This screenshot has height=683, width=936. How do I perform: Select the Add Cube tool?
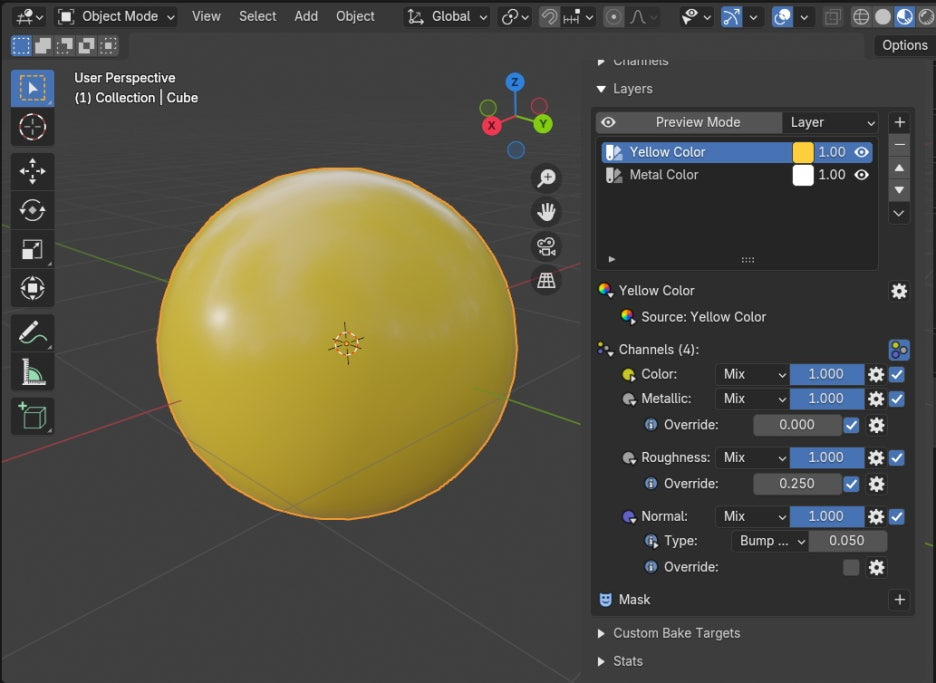point(32,416)
